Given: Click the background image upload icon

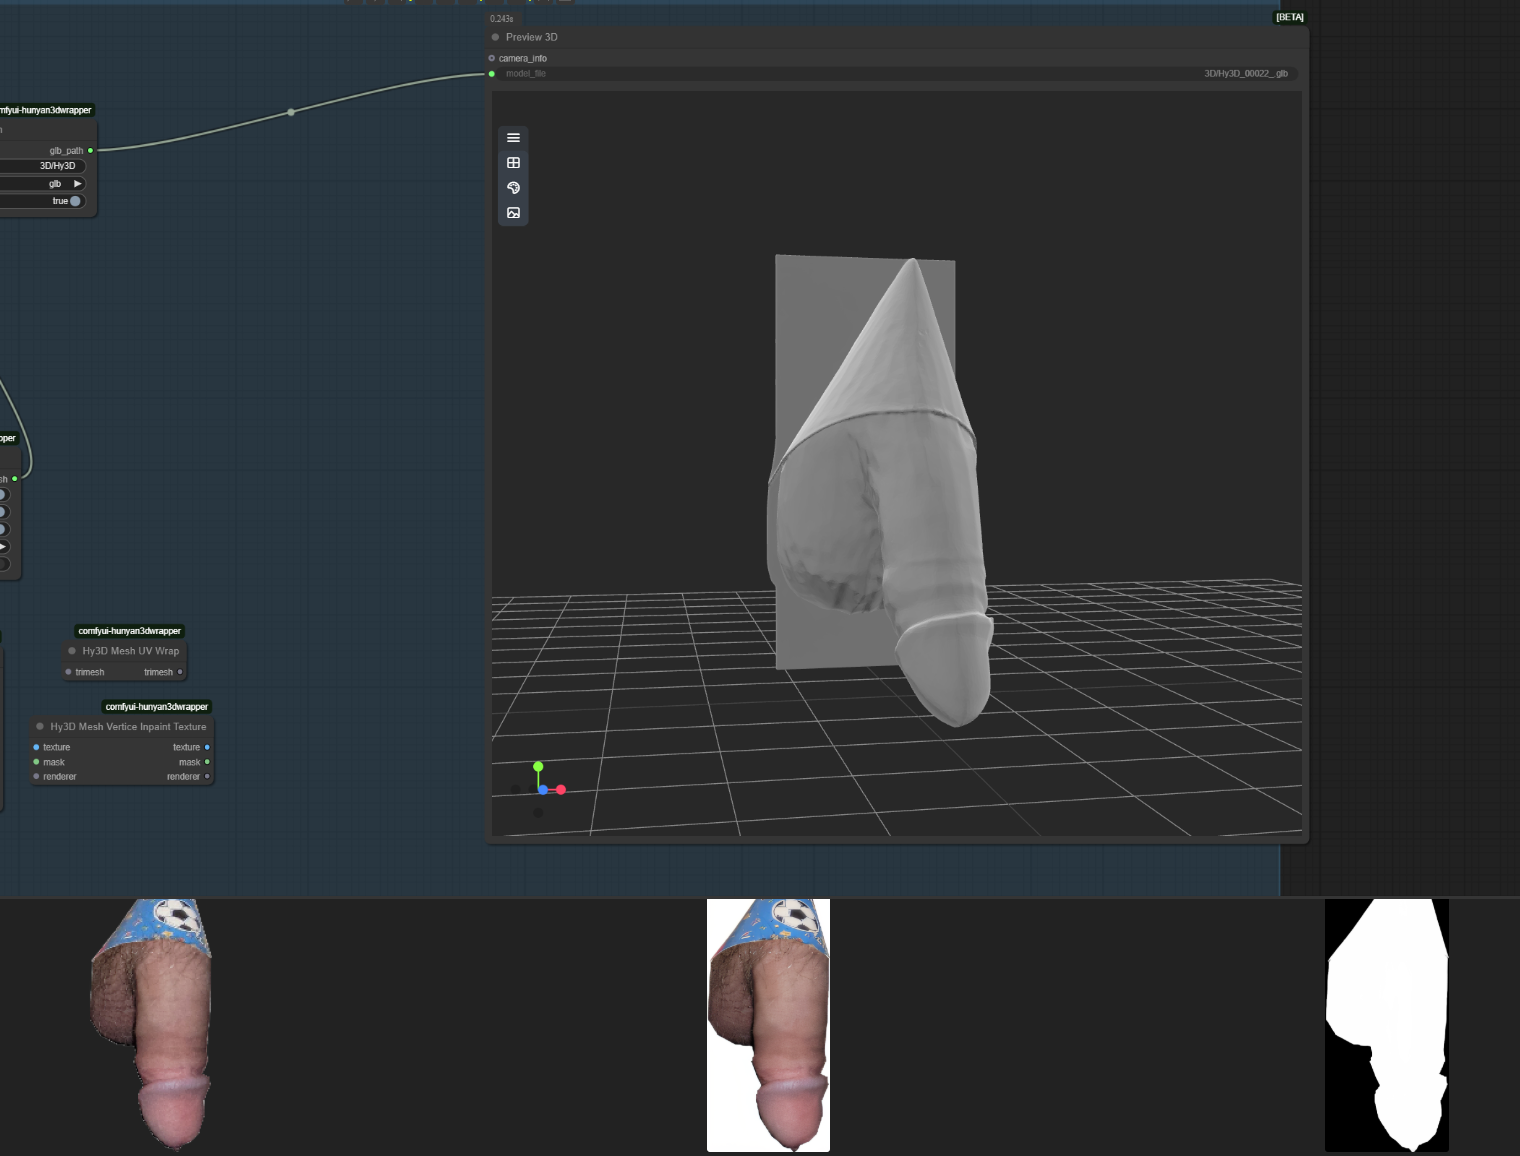Looking at the screenshot, I should point(513,213).
